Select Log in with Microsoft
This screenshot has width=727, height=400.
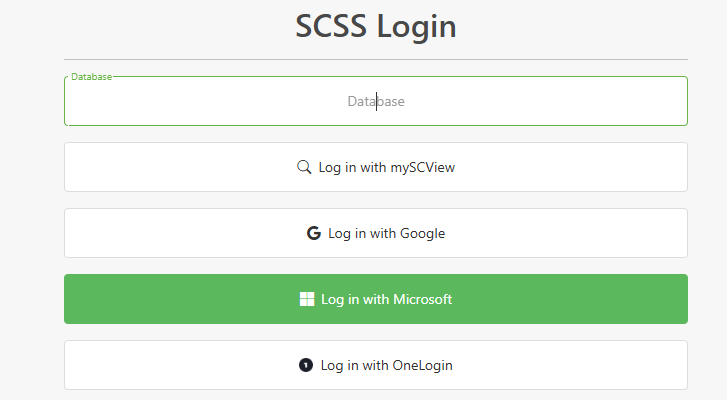pos(376,299)
